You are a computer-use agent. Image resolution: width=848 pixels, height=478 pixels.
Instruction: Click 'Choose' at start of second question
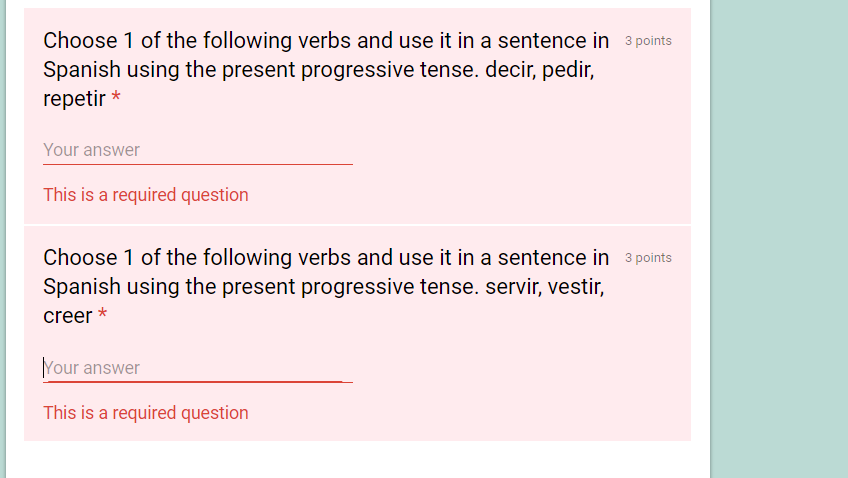(x=81, y=257)
